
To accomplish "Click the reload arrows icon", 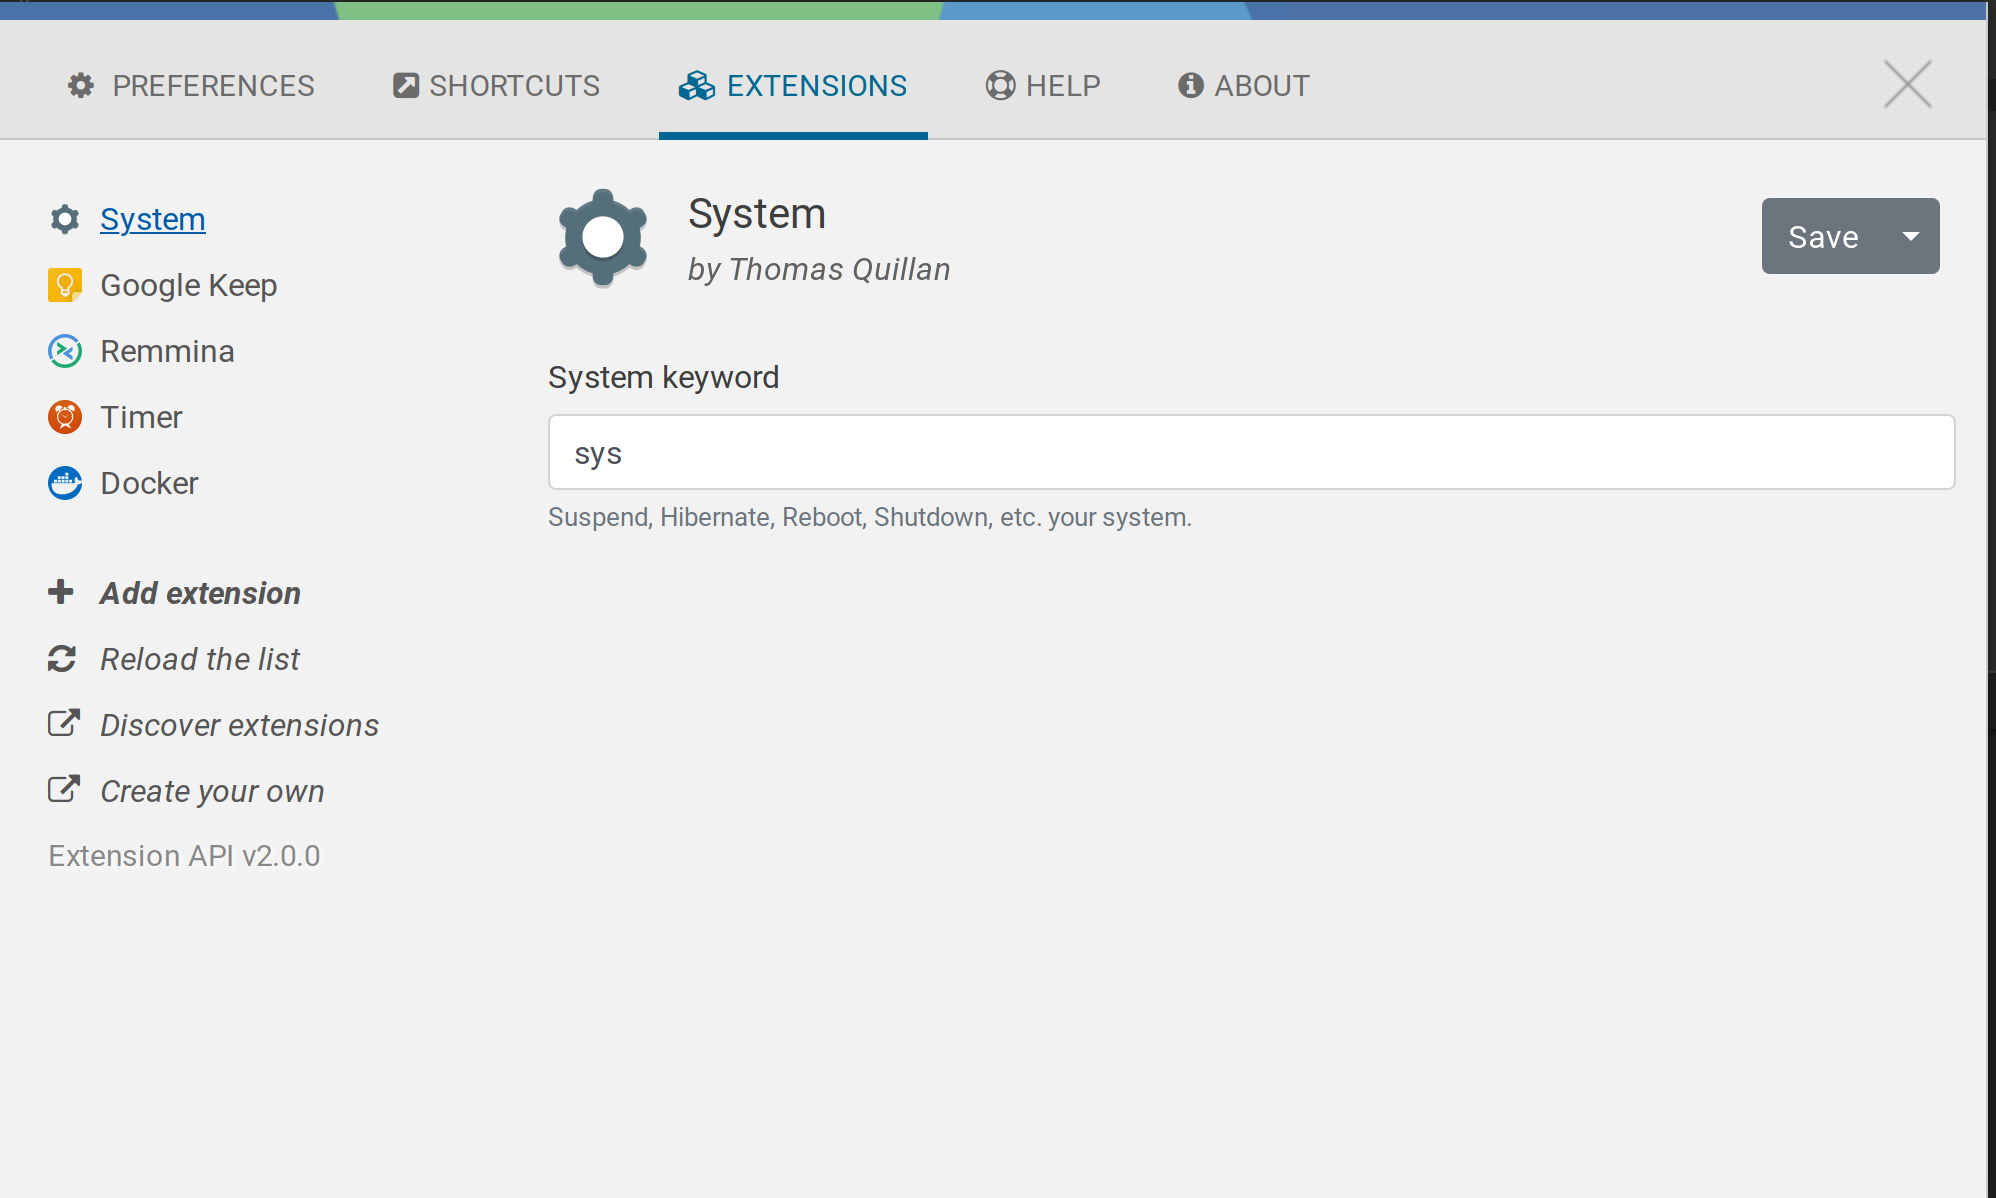I will [62, 659].
